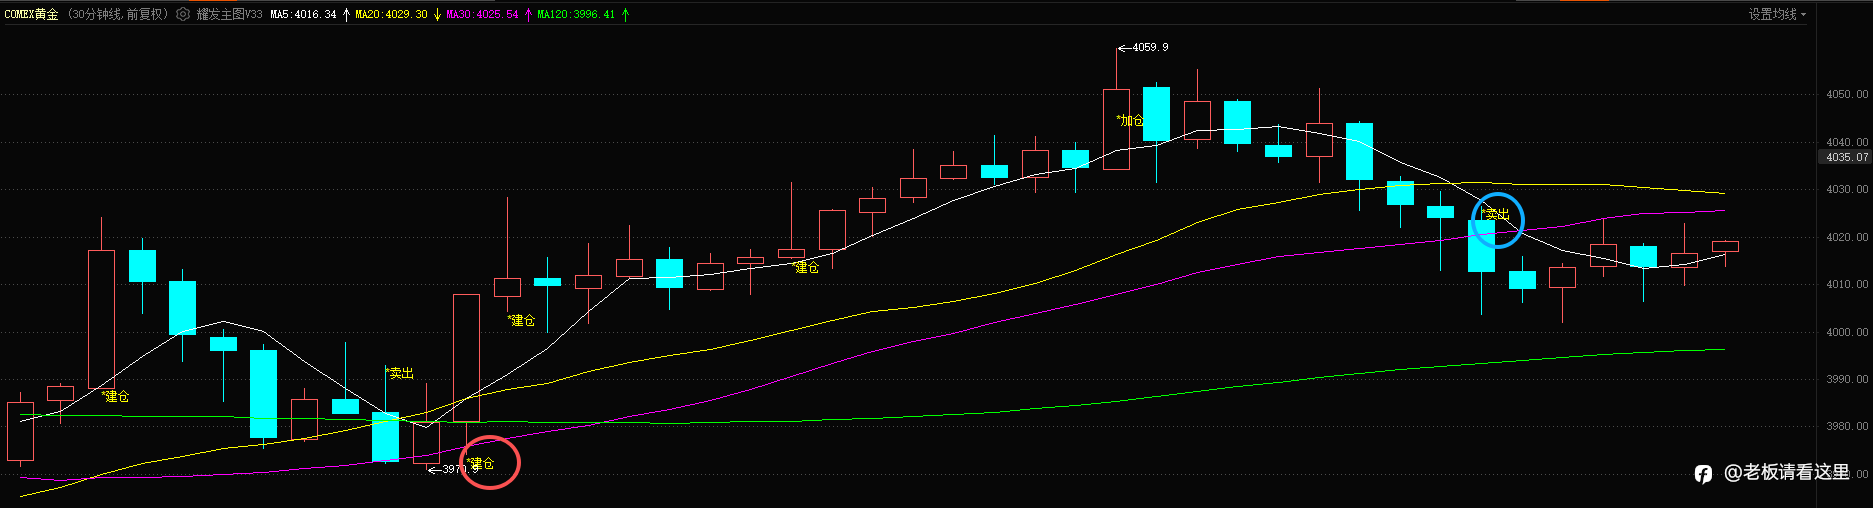Click the 4000.00 price axis value
The height and width of the screenshot is (508, 1873).
[x=1847, y=332]
